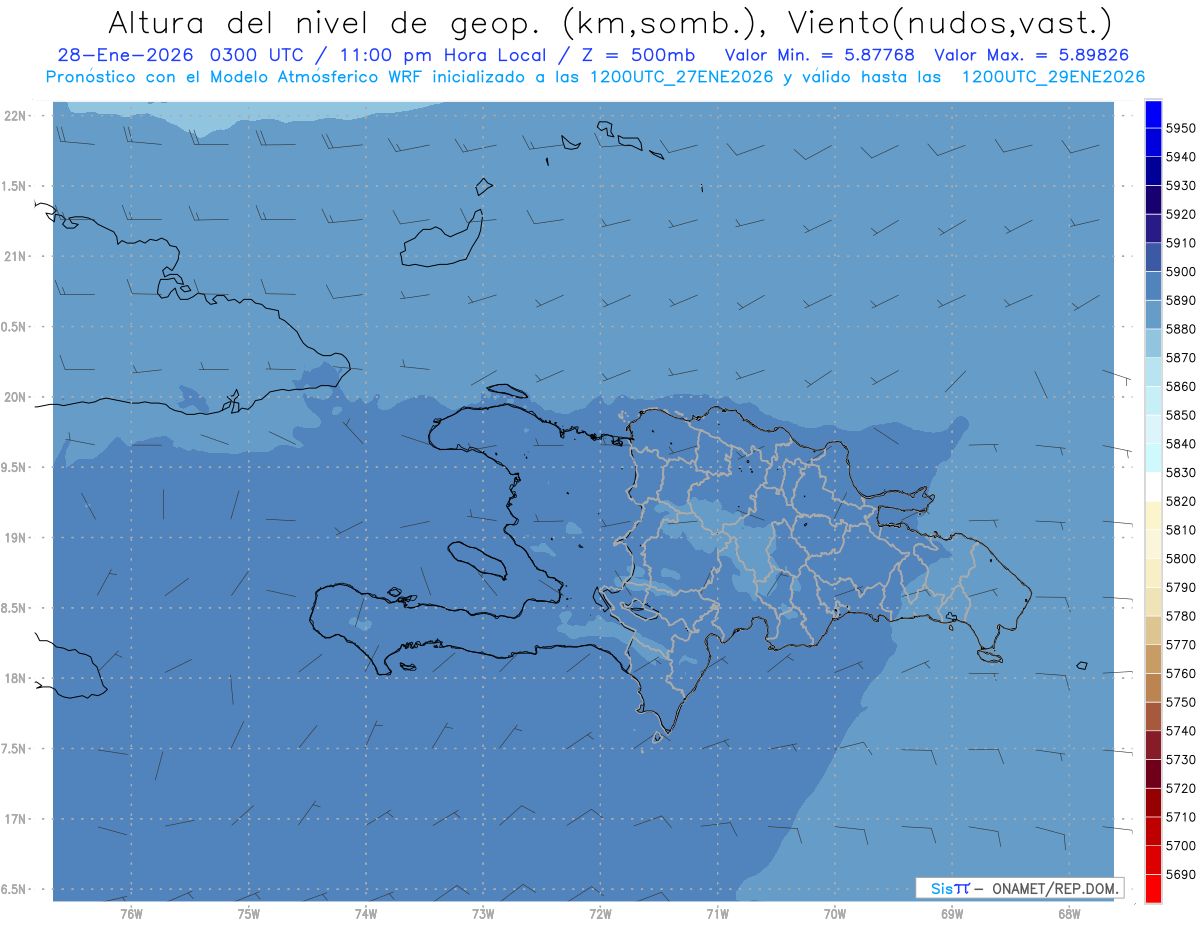Select the valid-until time "1200UTC_29ENE2026"
Image resolution: width=1200 pixels, height=927 pixels.
click(x=1053, y=77)
